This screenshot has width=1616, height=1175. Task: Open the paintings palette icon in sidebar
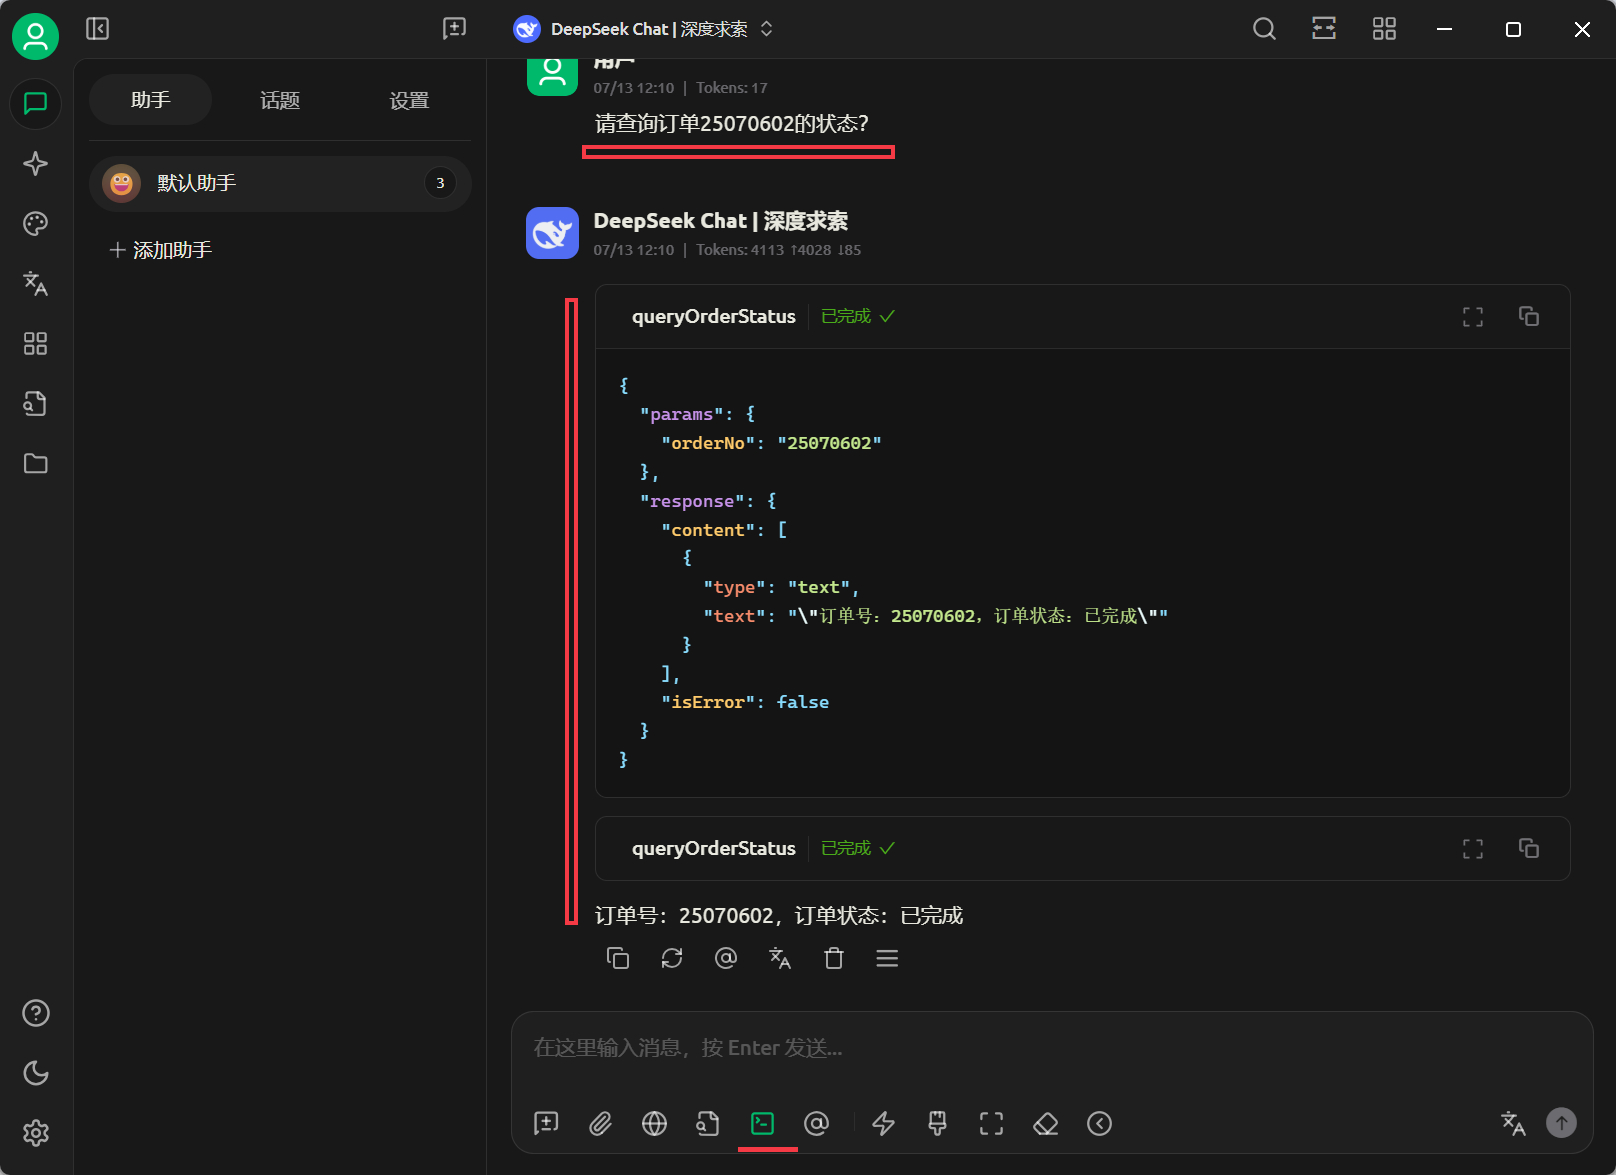35,224
